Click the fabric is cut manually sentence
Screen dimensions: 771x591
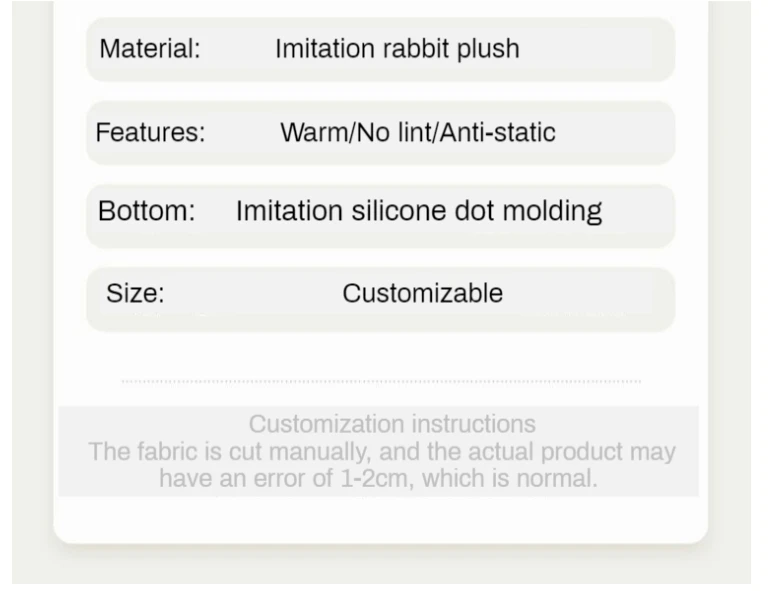(x=382, y=451)
